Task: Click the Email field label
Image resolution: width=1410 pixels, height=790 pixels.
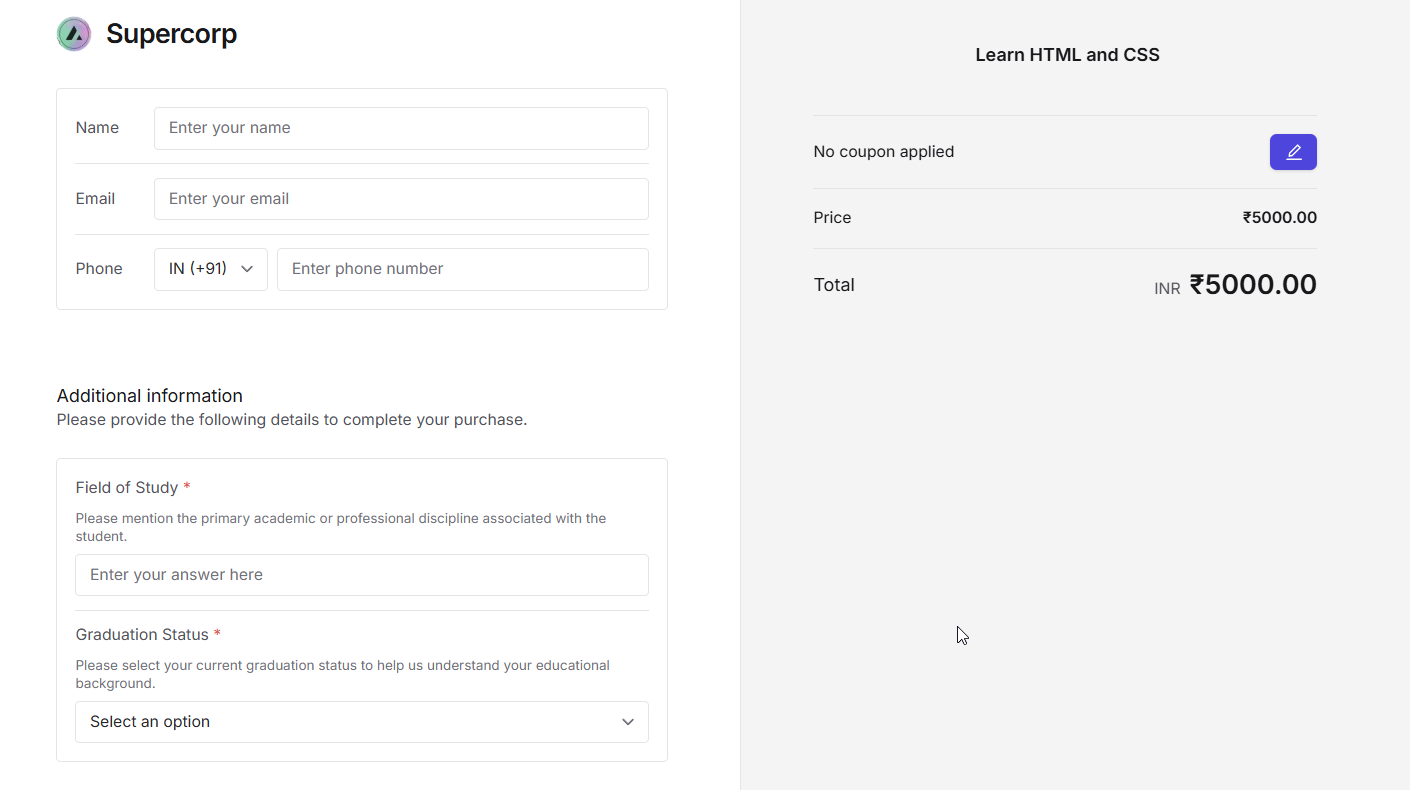Action: click(x=95, y=199)
